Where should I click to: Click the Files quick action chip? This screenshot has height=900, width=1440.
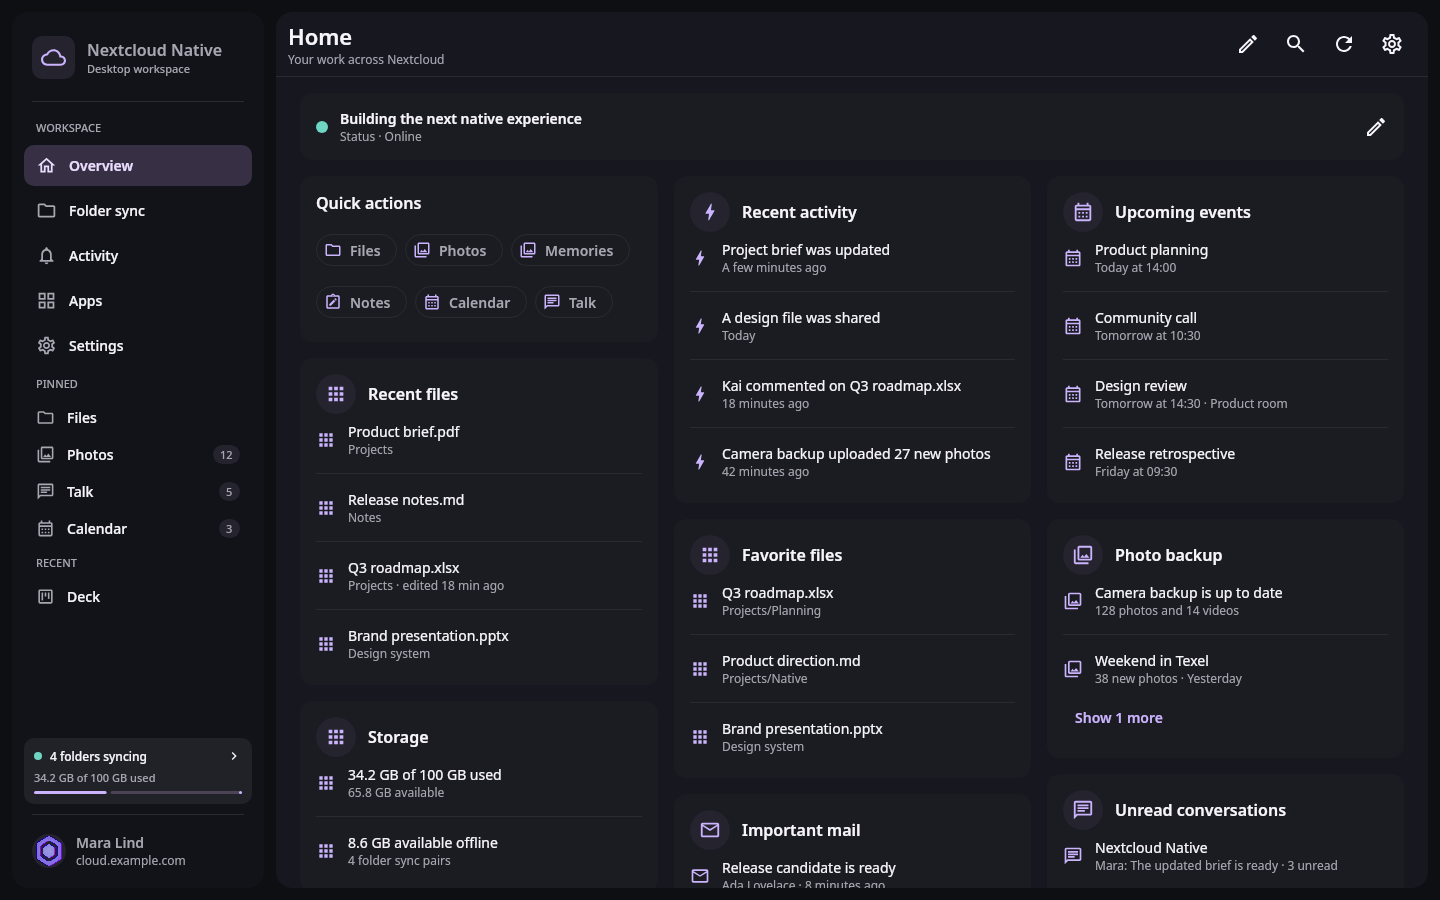pyautogui.click(x=356, y=250)
